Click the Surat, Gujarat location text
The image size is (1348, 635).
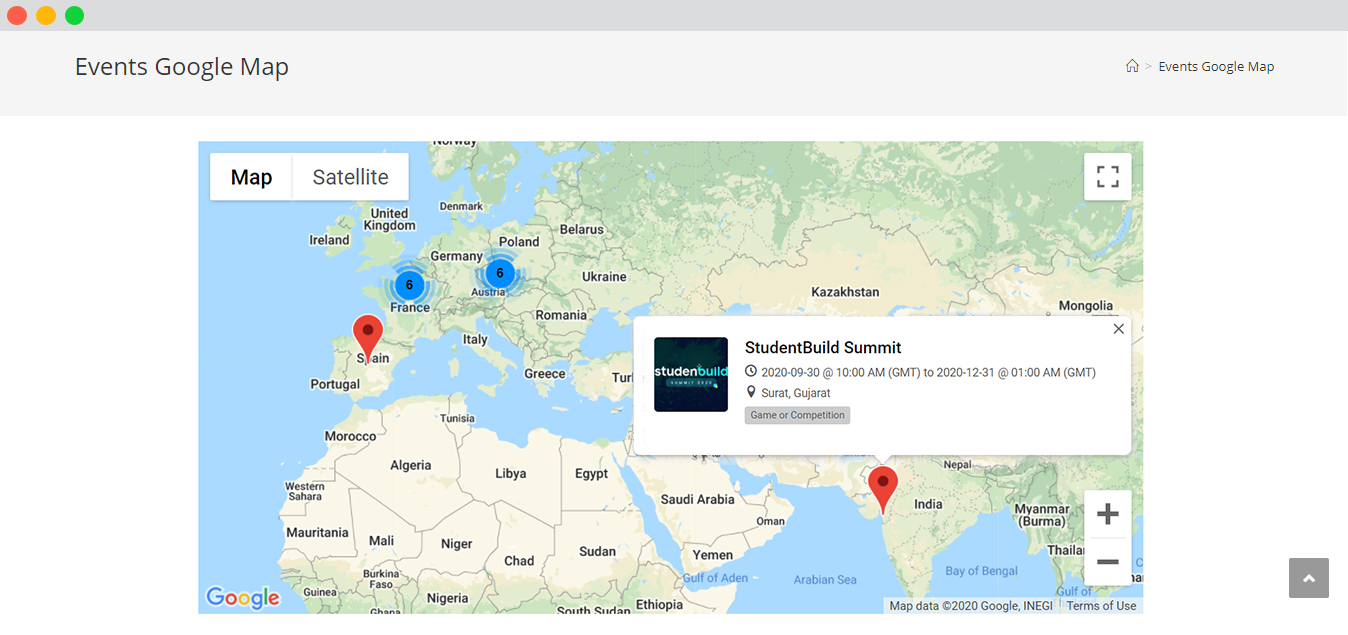tap(796, 393)
